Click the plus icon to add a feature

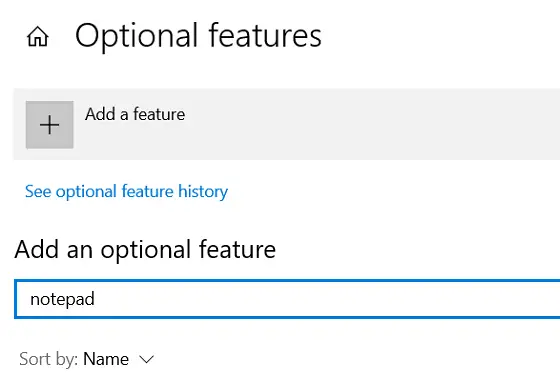[x=50, y=125]
